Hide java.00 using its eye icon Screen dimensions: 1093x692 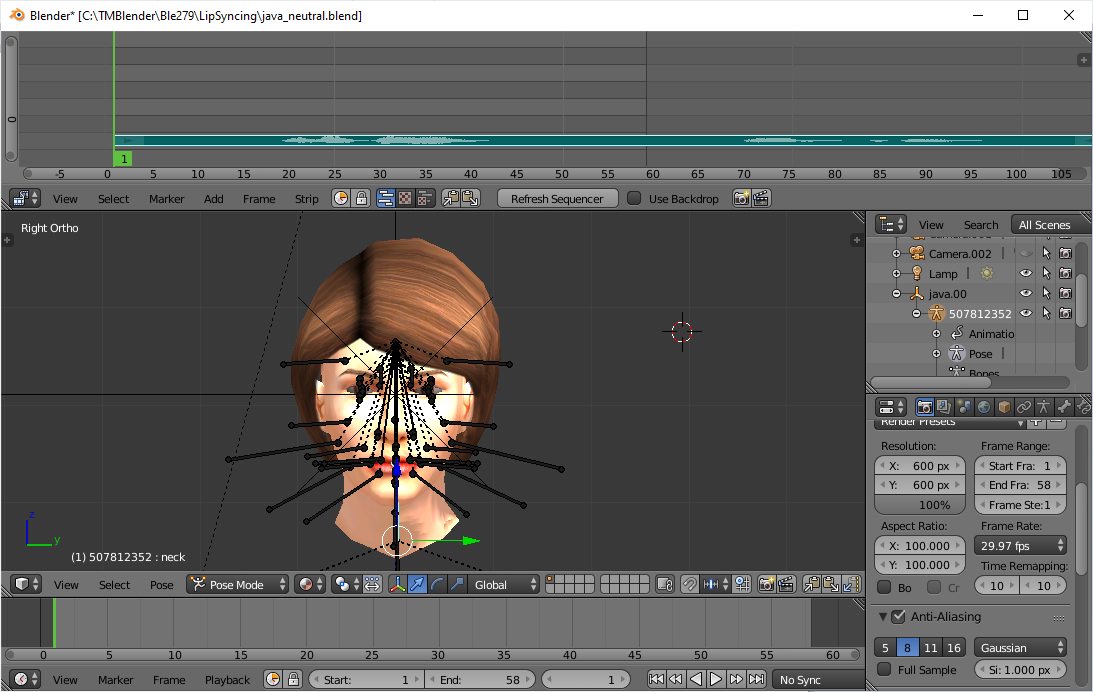(x=1026, y=293)
